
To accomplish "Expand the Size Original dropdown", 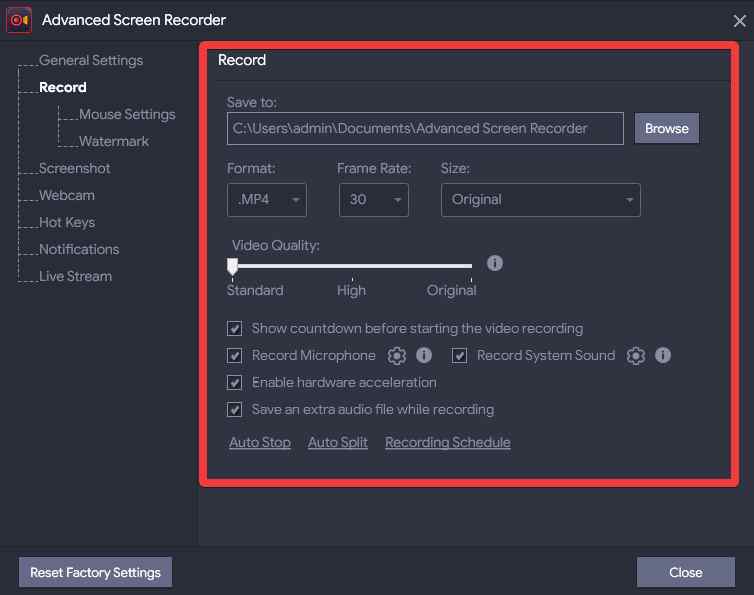I will coord(540,200).
